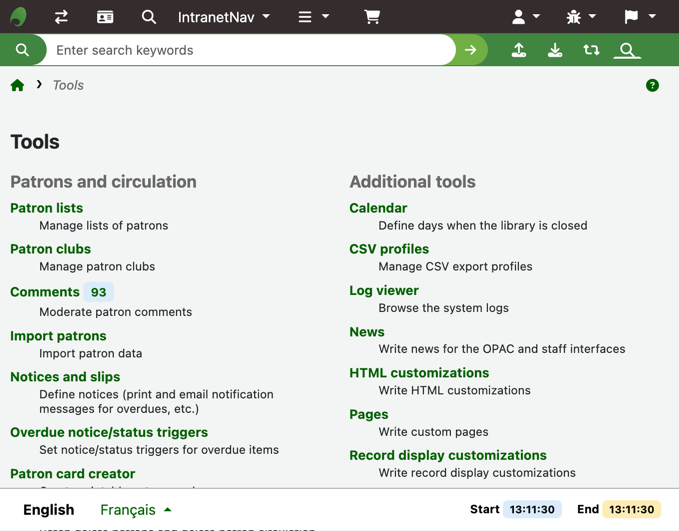Open the green help question mark
Screen dimensions: 679x531
tap(652, 86)
